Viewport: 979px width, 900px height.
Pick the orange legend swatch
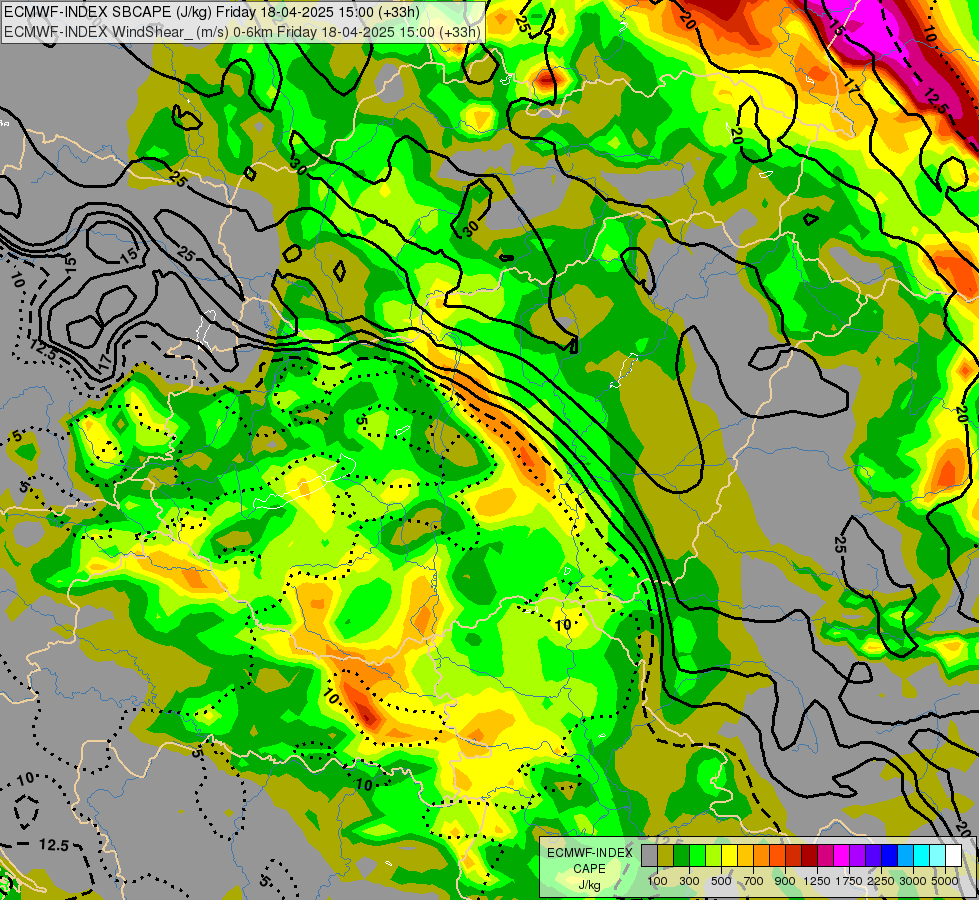[762, 855]
